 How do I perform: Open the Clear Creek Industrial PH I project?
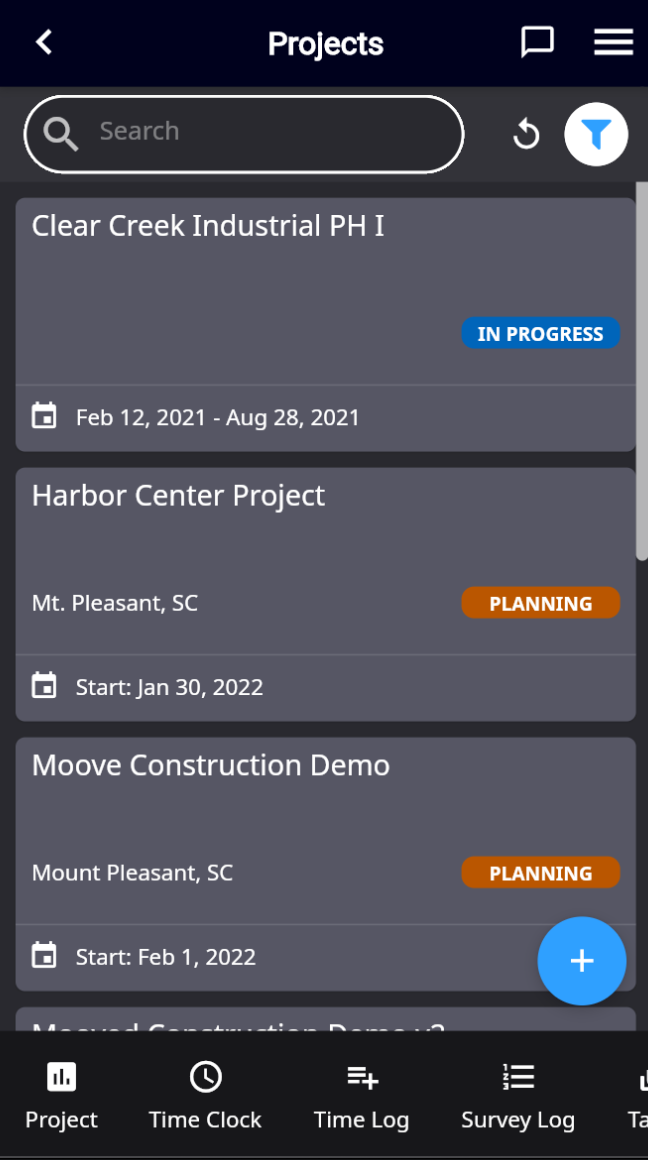[x=325, y=324]
